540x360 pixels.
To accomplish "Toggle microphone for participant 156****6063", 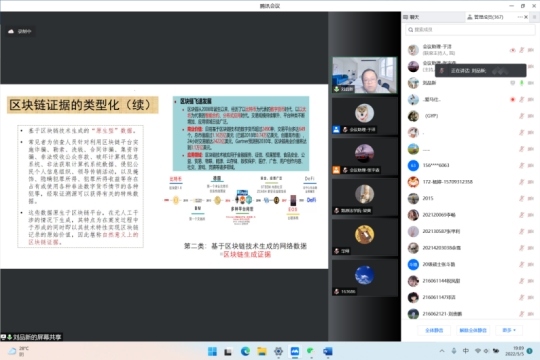I will 522,165.
